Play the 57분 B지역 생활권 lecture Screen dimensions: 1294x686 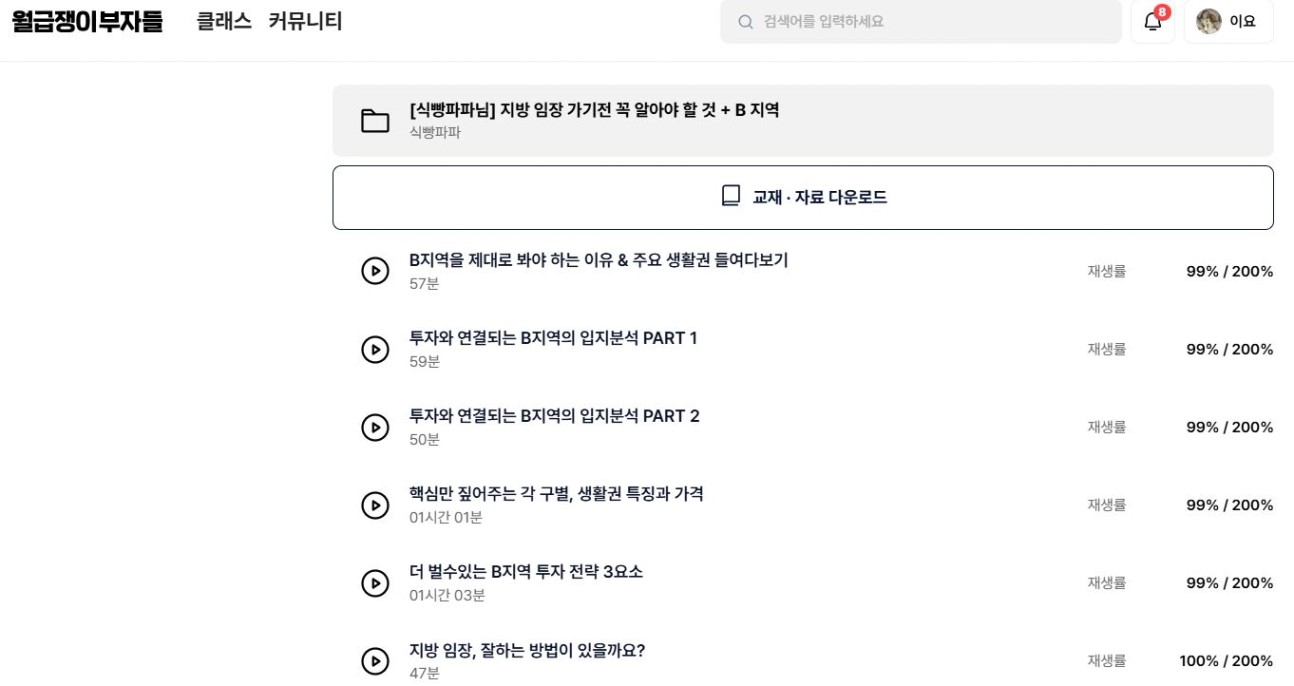click(375, 270)
